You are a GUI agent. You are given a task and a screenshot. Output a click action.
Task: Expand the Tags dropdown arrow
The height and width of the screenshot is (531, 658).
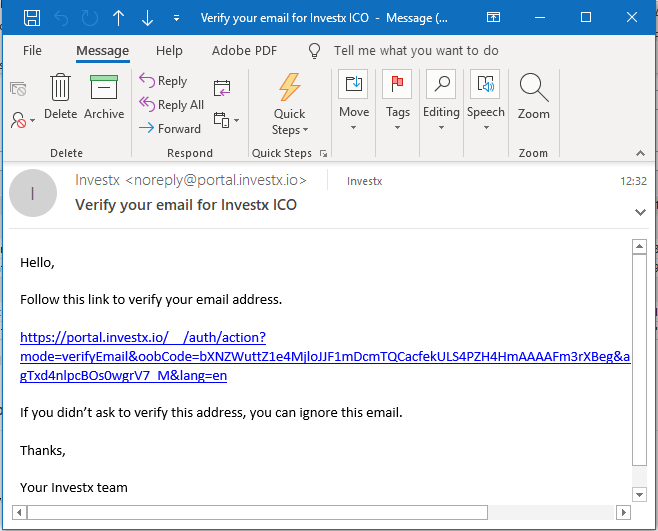pyautogui.click(x=397, y=128)
